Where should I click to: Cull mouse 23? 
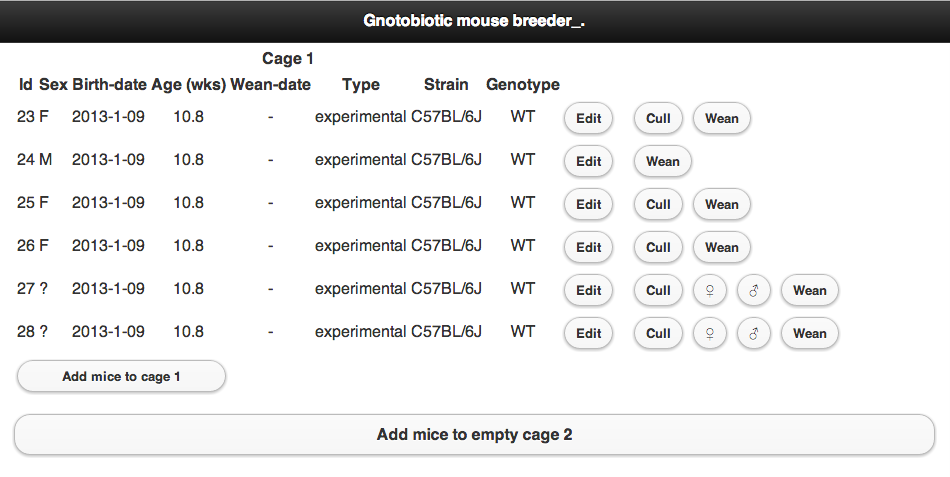tap(658, 119)
